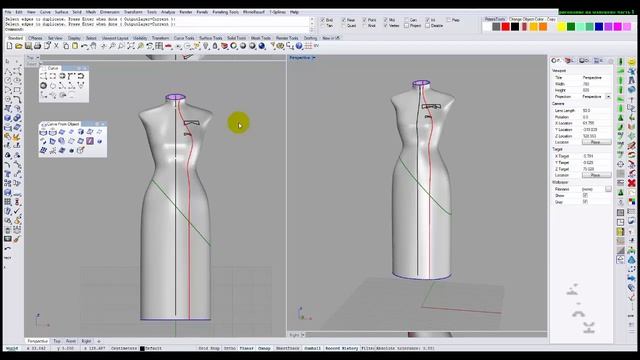Screen dimensions: 640x360
Task: Open the Wallpaper Filename browse button
Action: (608, 189)
